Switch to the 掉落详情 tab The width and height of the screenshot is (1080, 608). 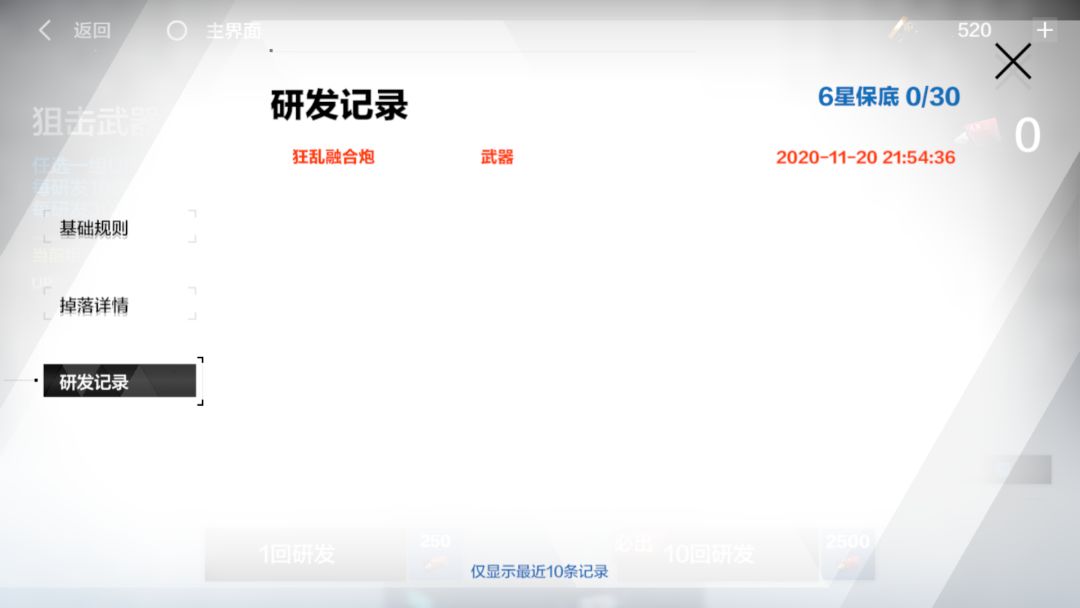[x=120, y=304]
